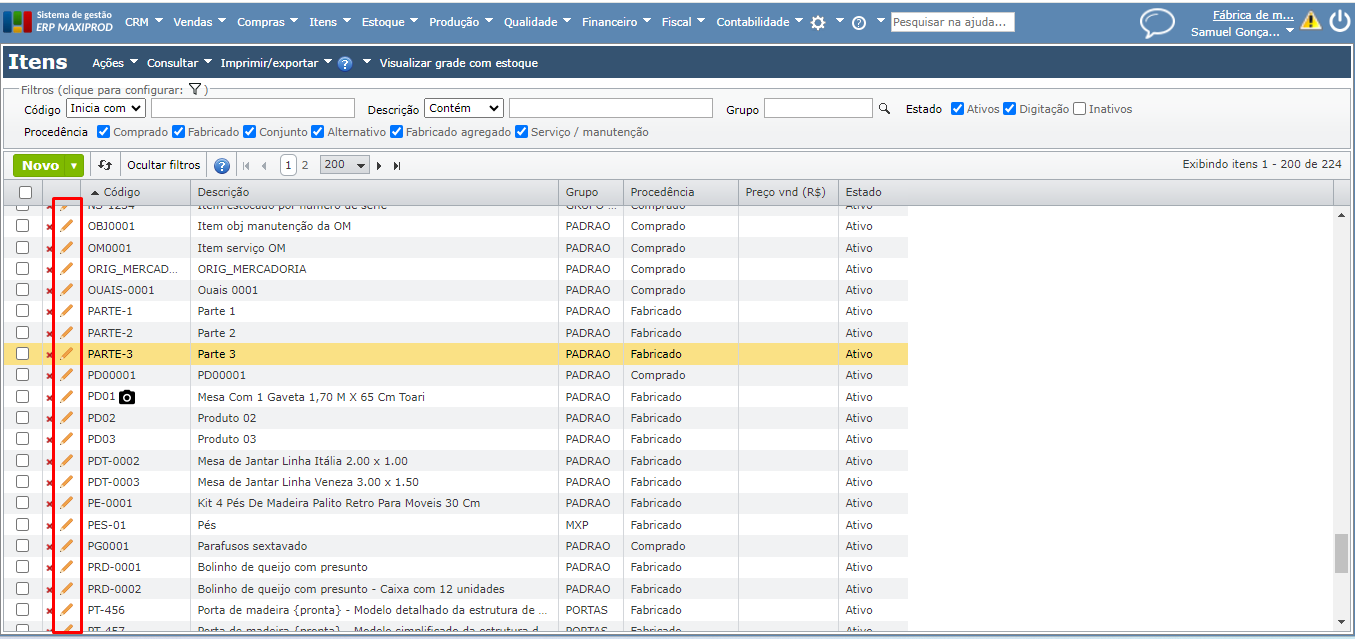Expand the Novo button dropdown arrow
Viewport: 1355px width, 639px height.
pos(74,166)
